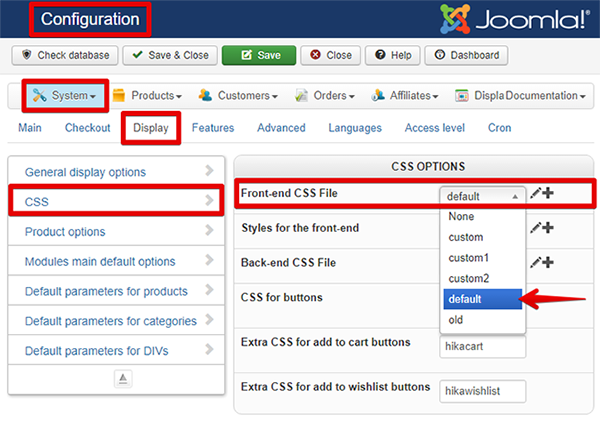Edit Front-end CSS File pencil icon
The height and width of the screenshot is (422, 600).
point(535,193)
